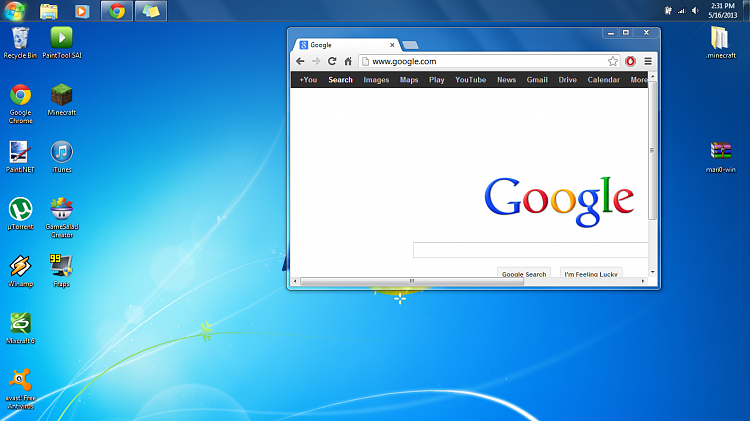Click the Google search text box
Screen dimensions: 750x421
tap(530, 250)
